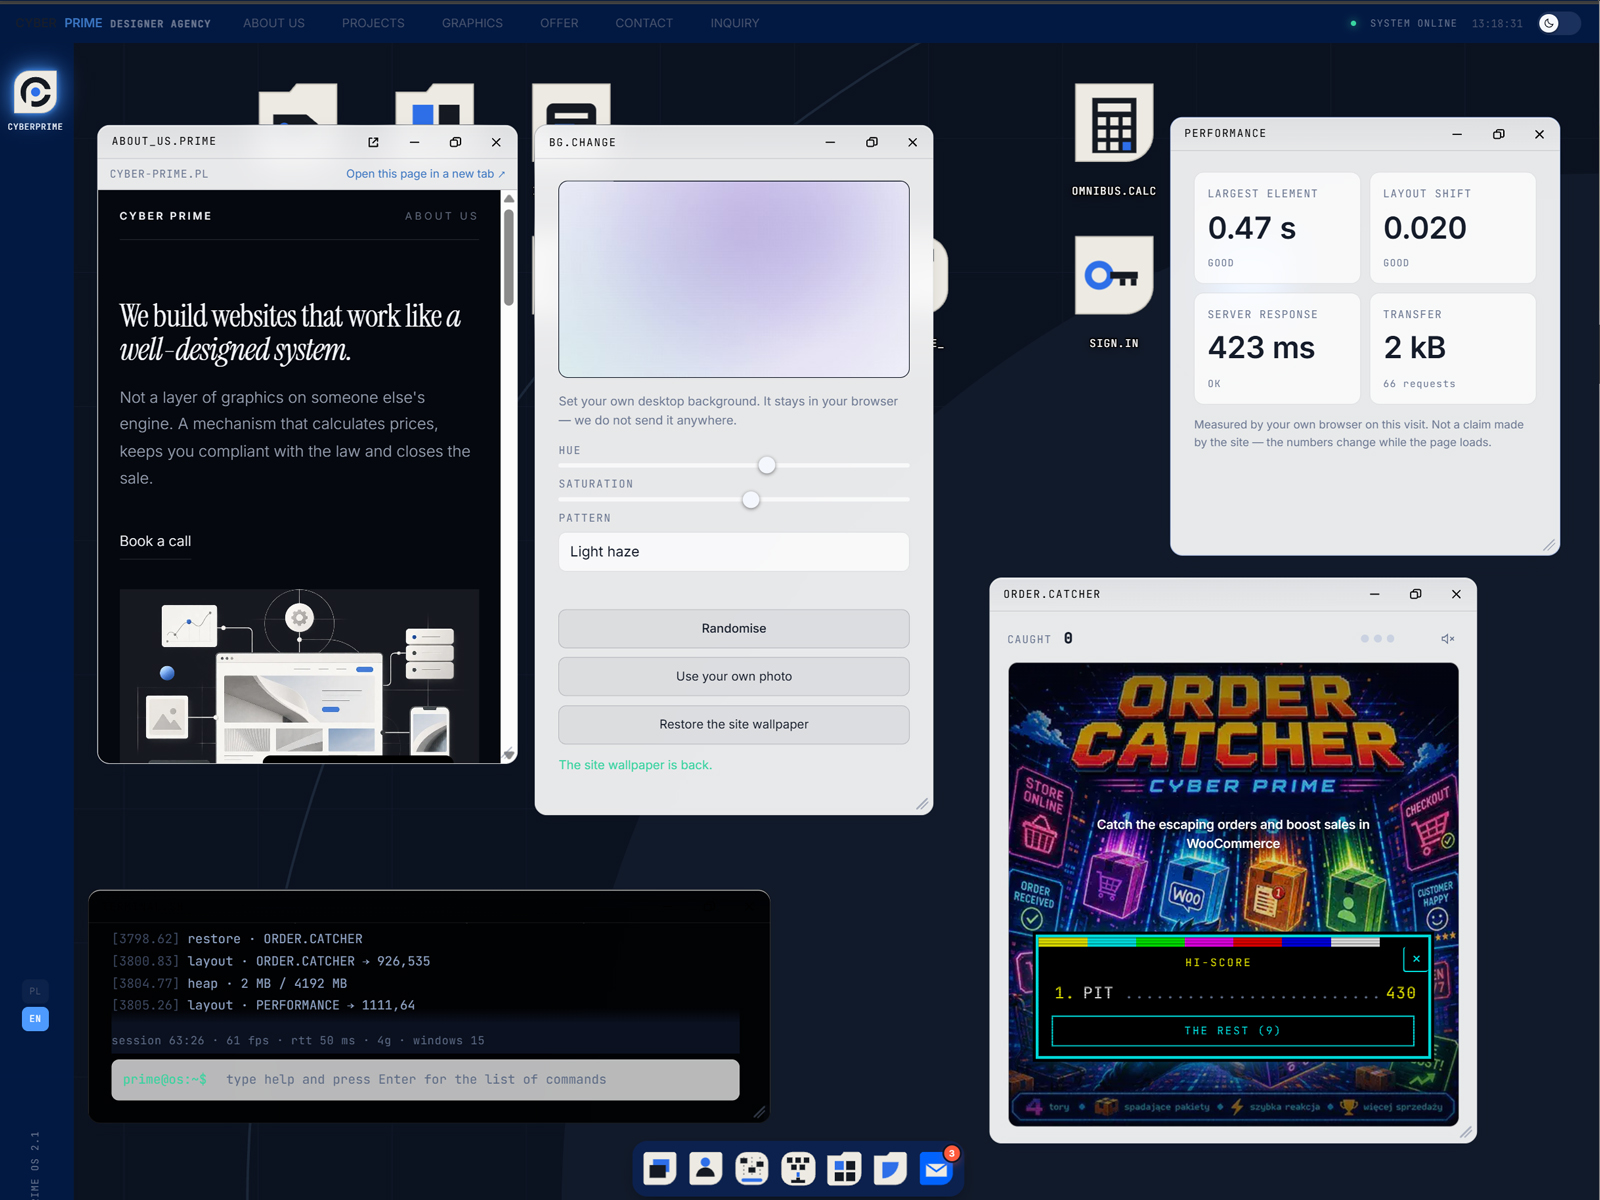
Task: Open CONTACT in top navigation
Action: coord(644,23)
